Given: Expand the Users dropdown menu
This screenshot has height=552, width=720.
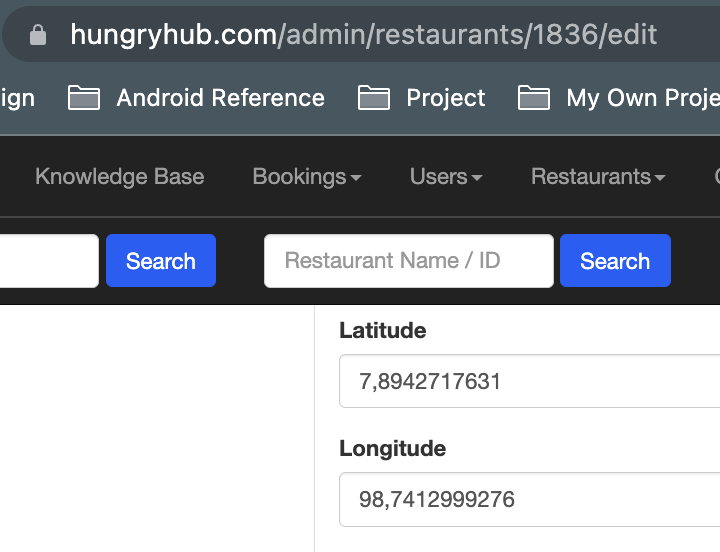Looking at the screenshot, I should point(445,177).
